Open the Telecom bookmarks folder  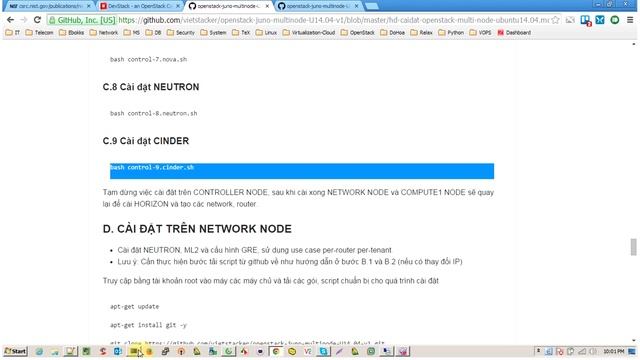coord(39,32)
